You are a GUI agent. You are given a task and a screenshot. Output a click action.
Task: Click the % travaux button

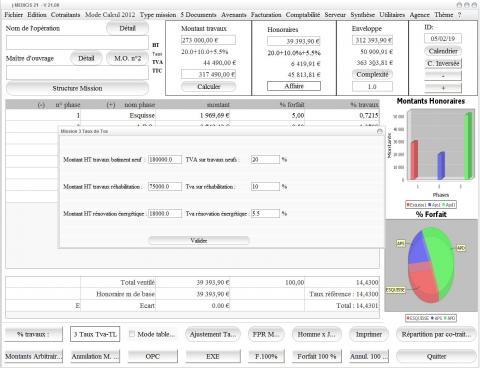point(33,334)
